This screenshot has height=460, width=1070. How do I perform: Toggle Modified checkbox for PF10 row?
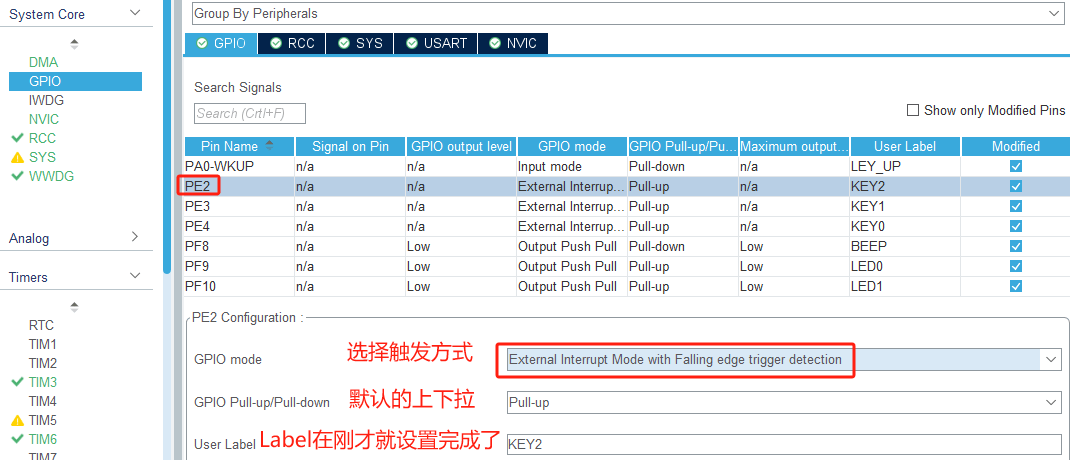1016,287
